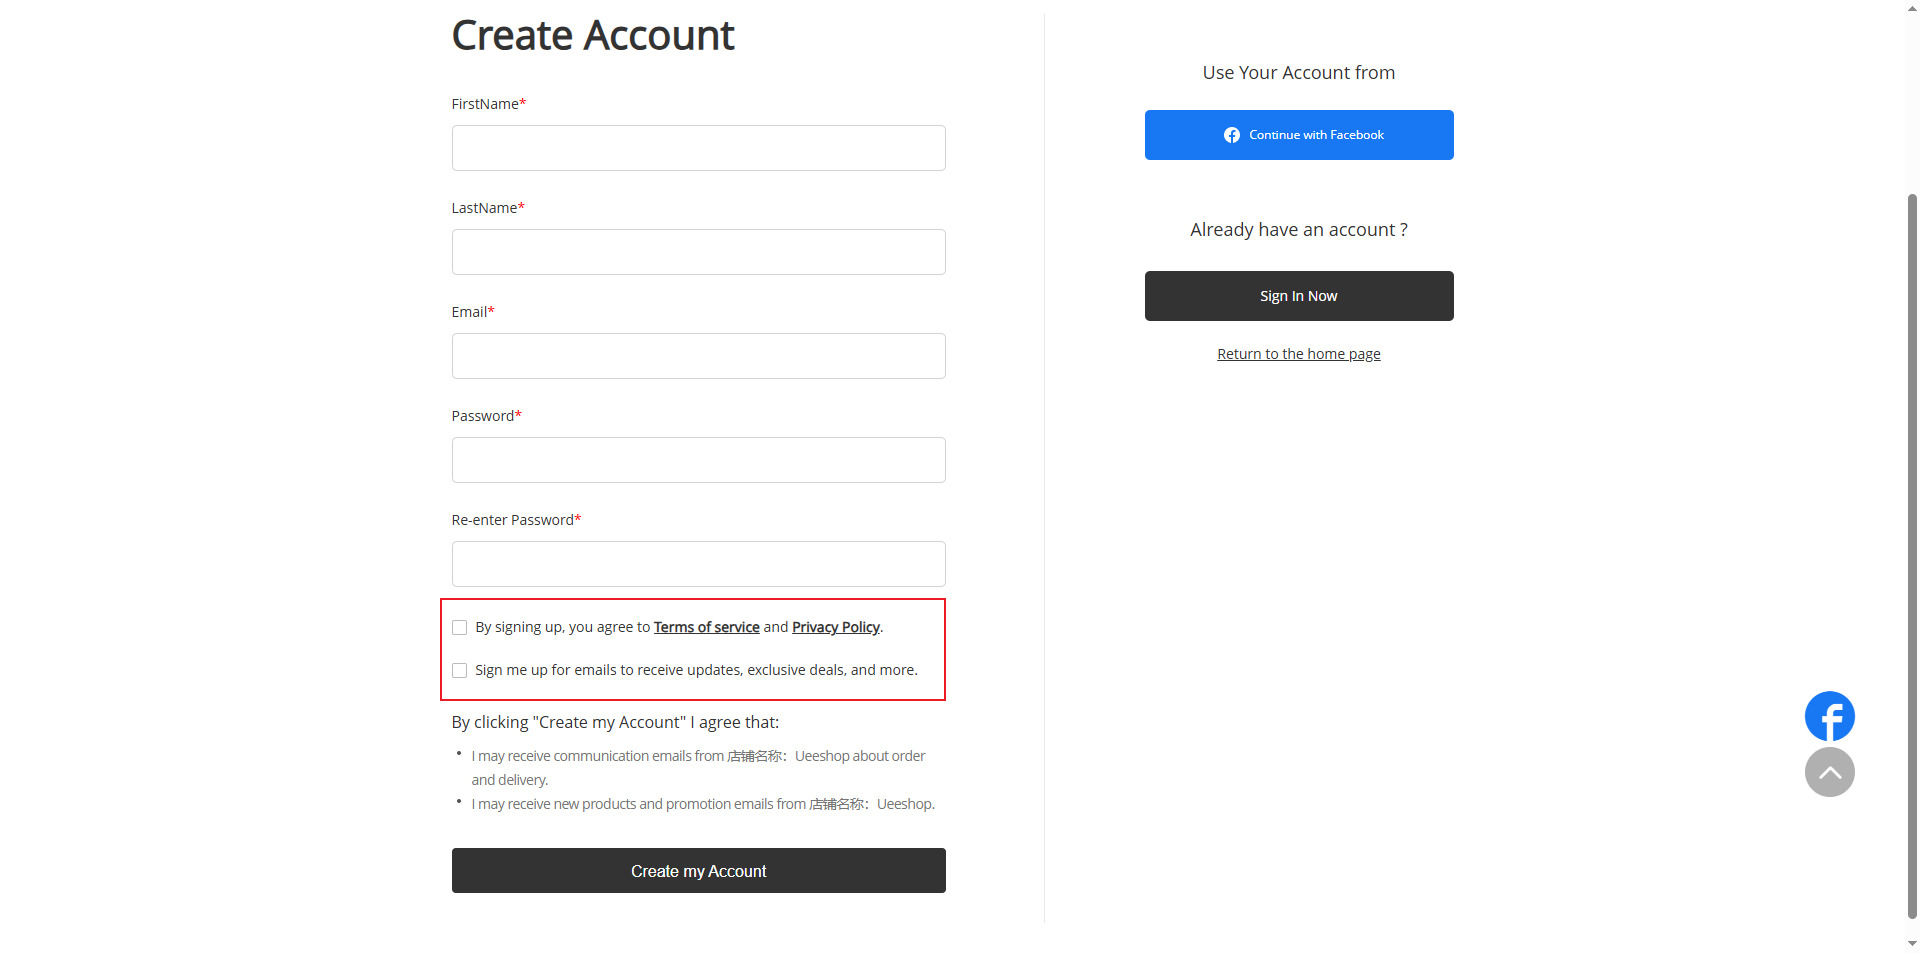Click the Re-enter Password field

point(698,564)
